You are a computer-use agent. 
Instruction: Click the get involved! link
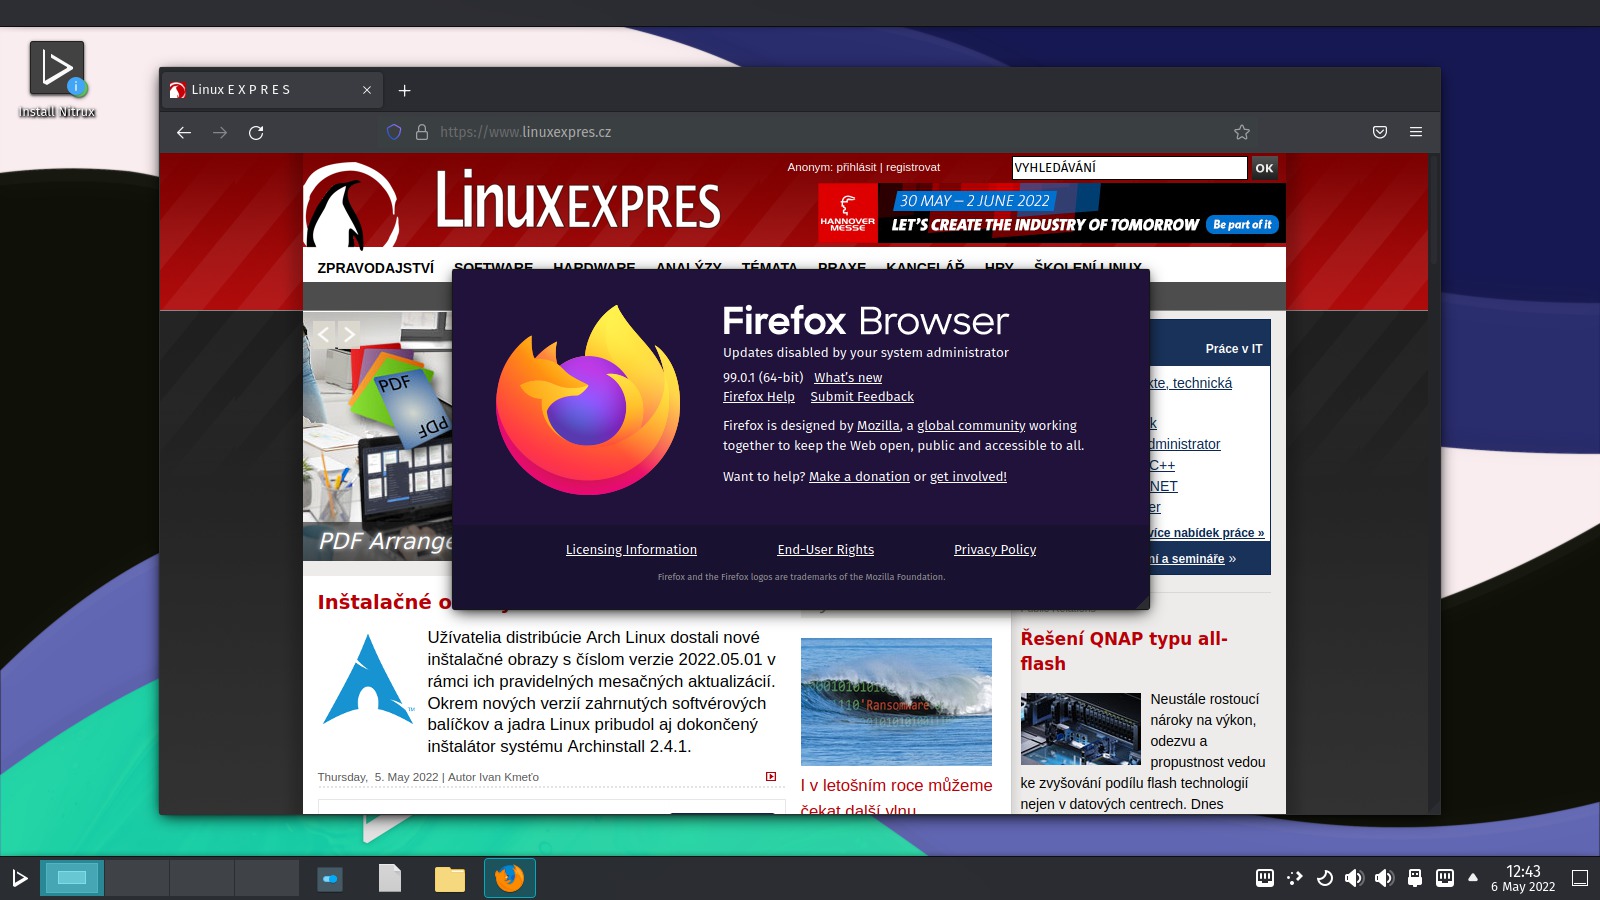coord(968,477)
